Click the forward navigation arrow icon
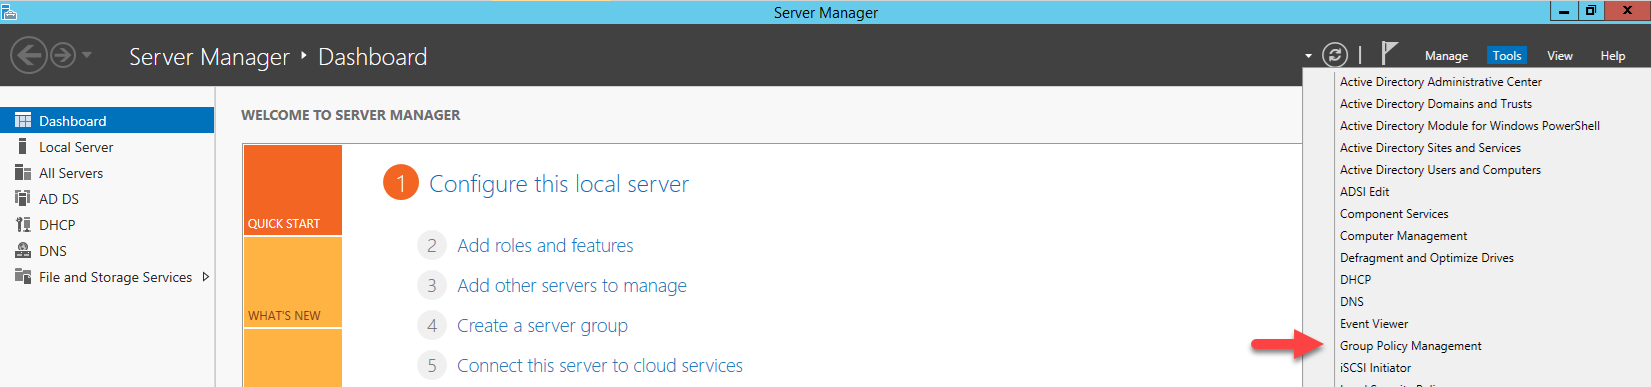 pos(63,55)
